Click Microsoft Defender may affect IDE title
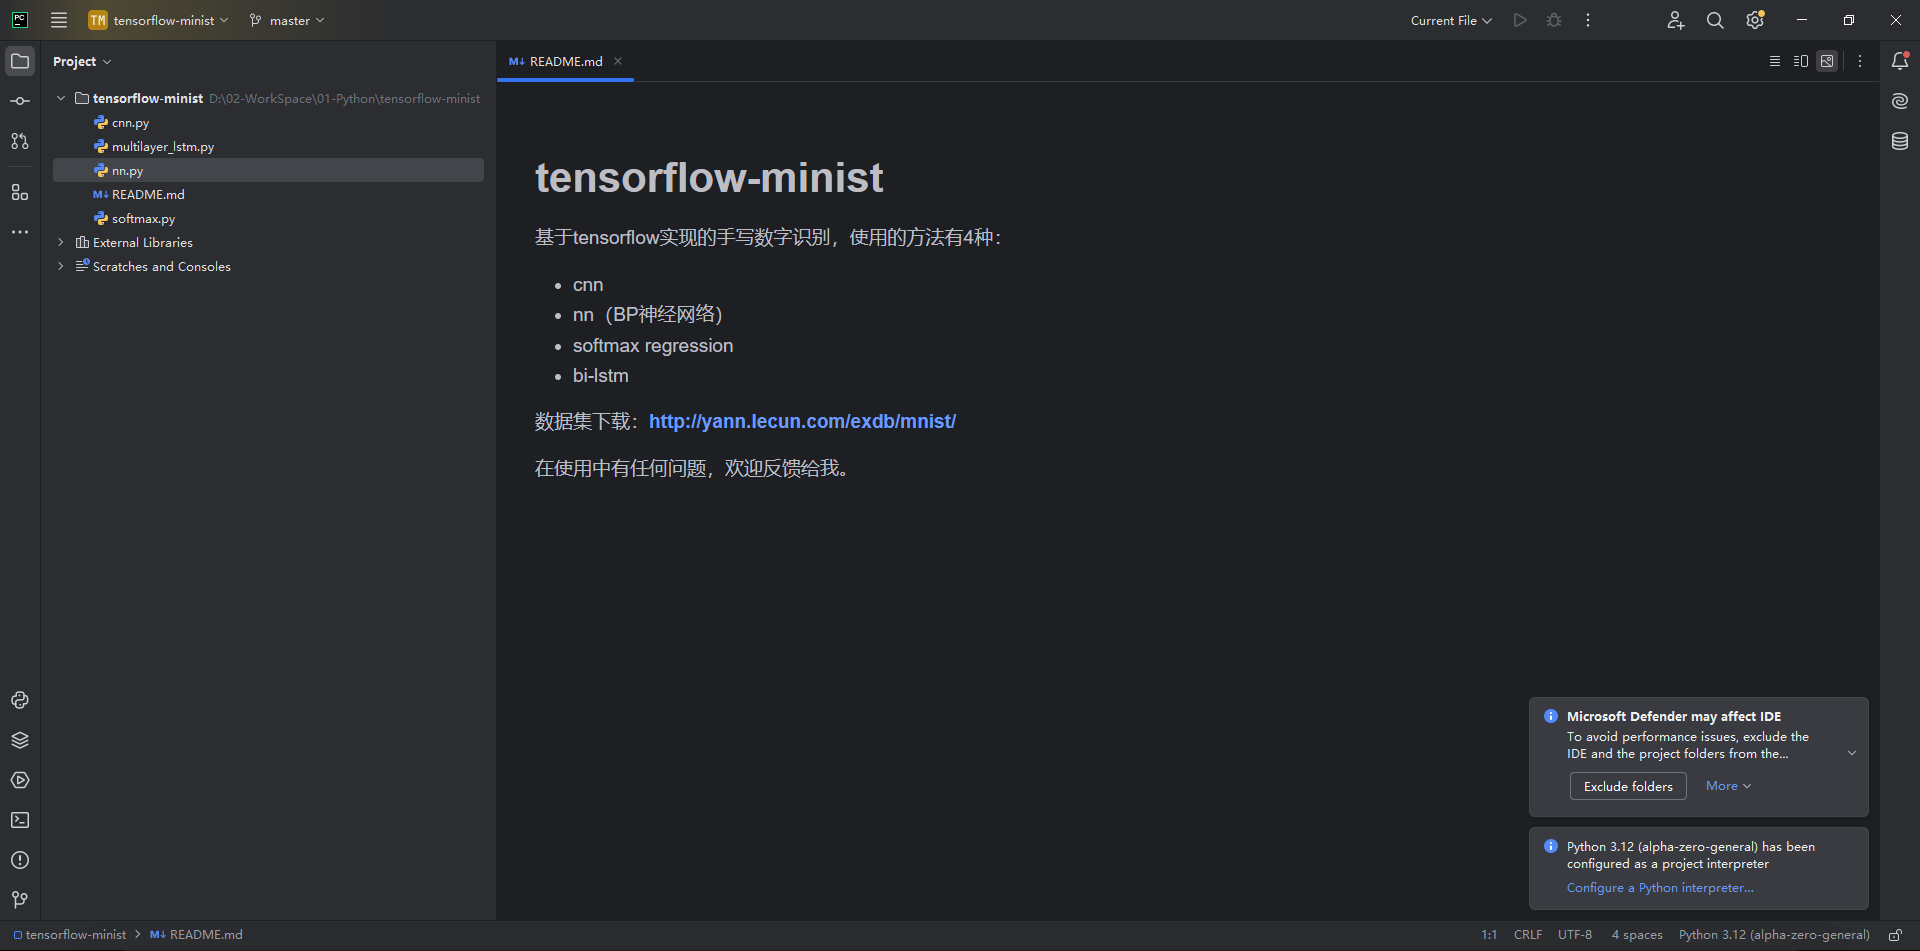The width and height of the screenshot is (1920, 951). click(1674, 716)
